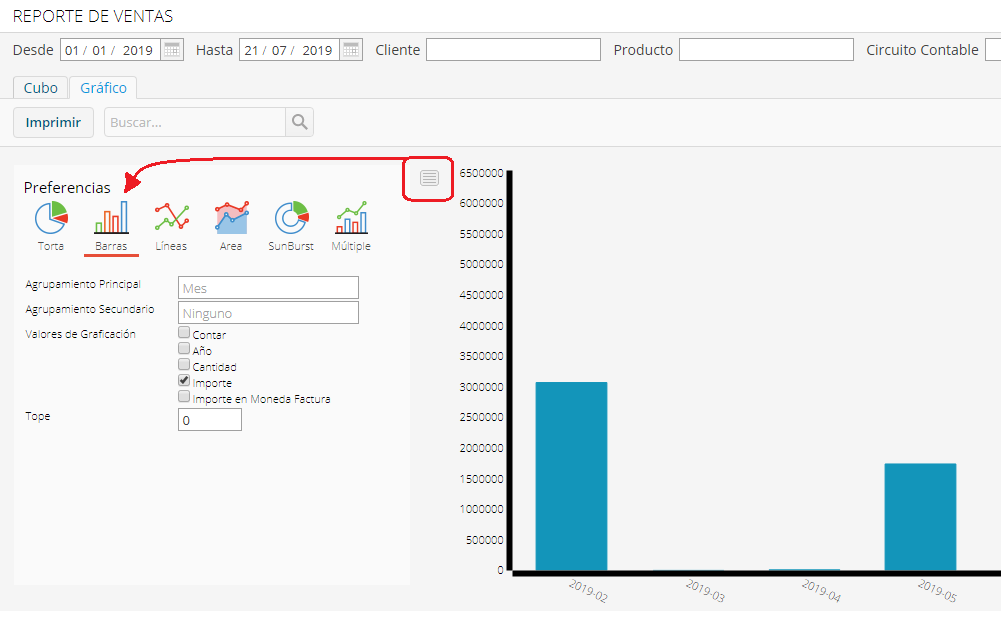Select the Barras bar chart type

(111, 226)
